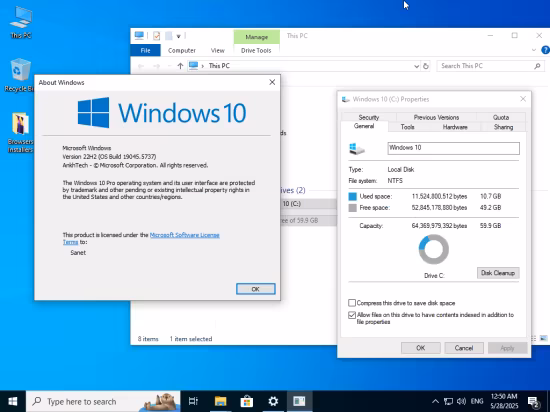The image size is (550, 412).
Task: Open the notification center icon
Action: [534, 401]
